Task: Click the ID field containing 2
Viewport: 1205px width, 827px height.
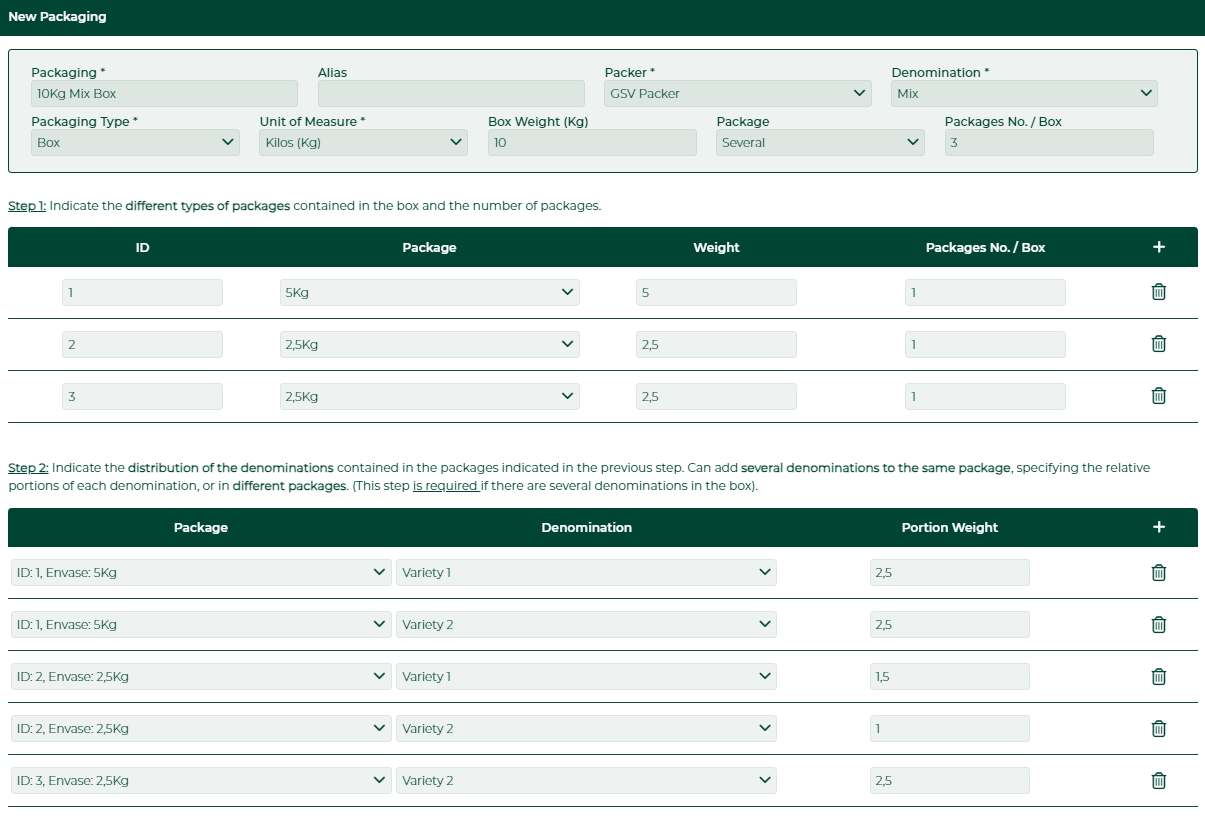Action: (142, 345)
